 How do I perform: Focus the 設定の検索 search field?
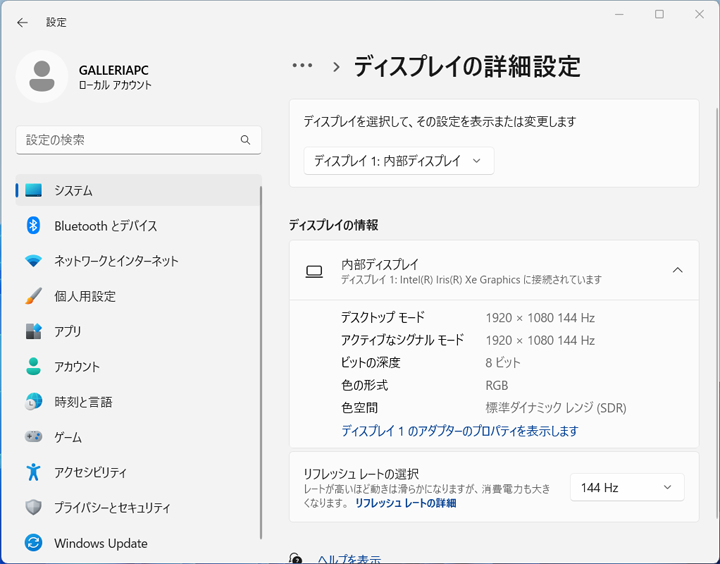pos(138,140)
